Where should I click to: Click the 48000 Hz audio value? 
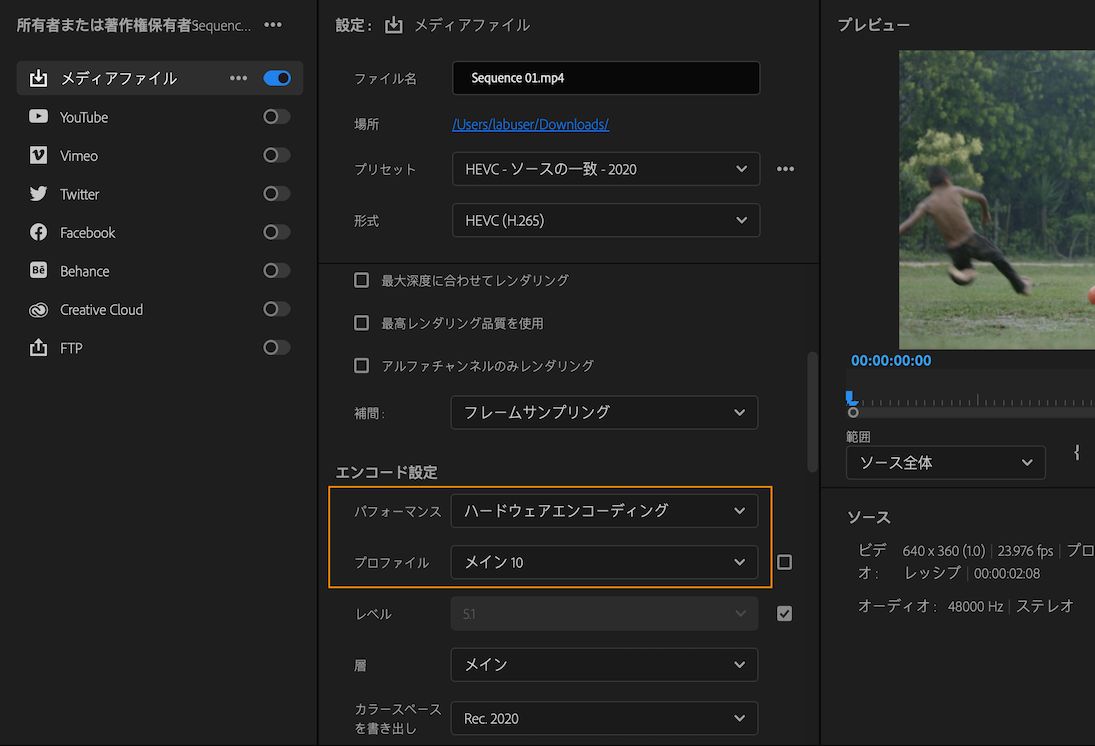pos(975,606)
